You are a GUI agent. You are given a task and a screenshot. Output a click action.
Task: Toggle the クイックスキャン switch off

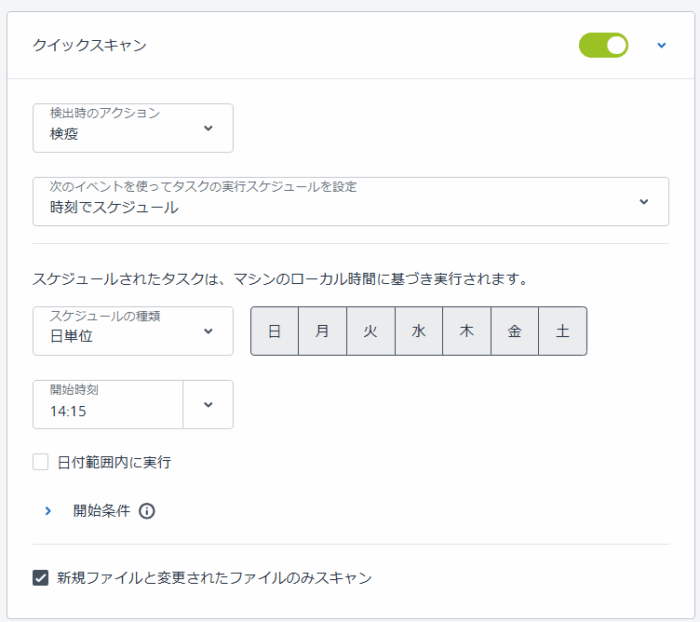coord(603,45)
